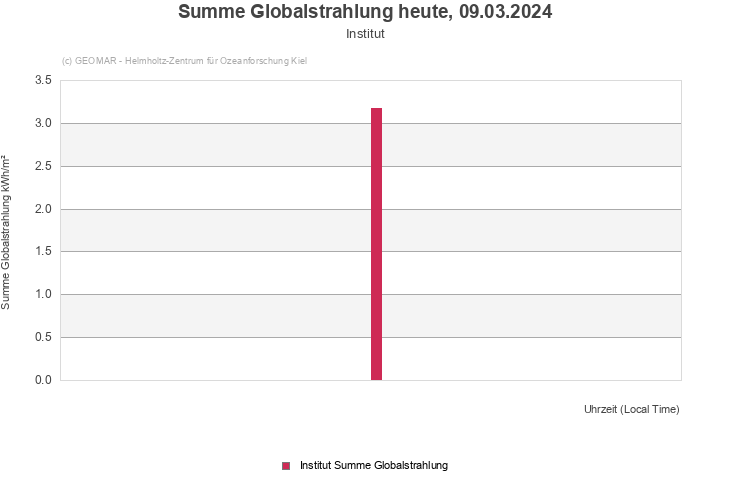This screenshot has height=500, width=731.
Task: Click the legend label Institut Summe Globalstrahlung
Action: coord(374,465)
